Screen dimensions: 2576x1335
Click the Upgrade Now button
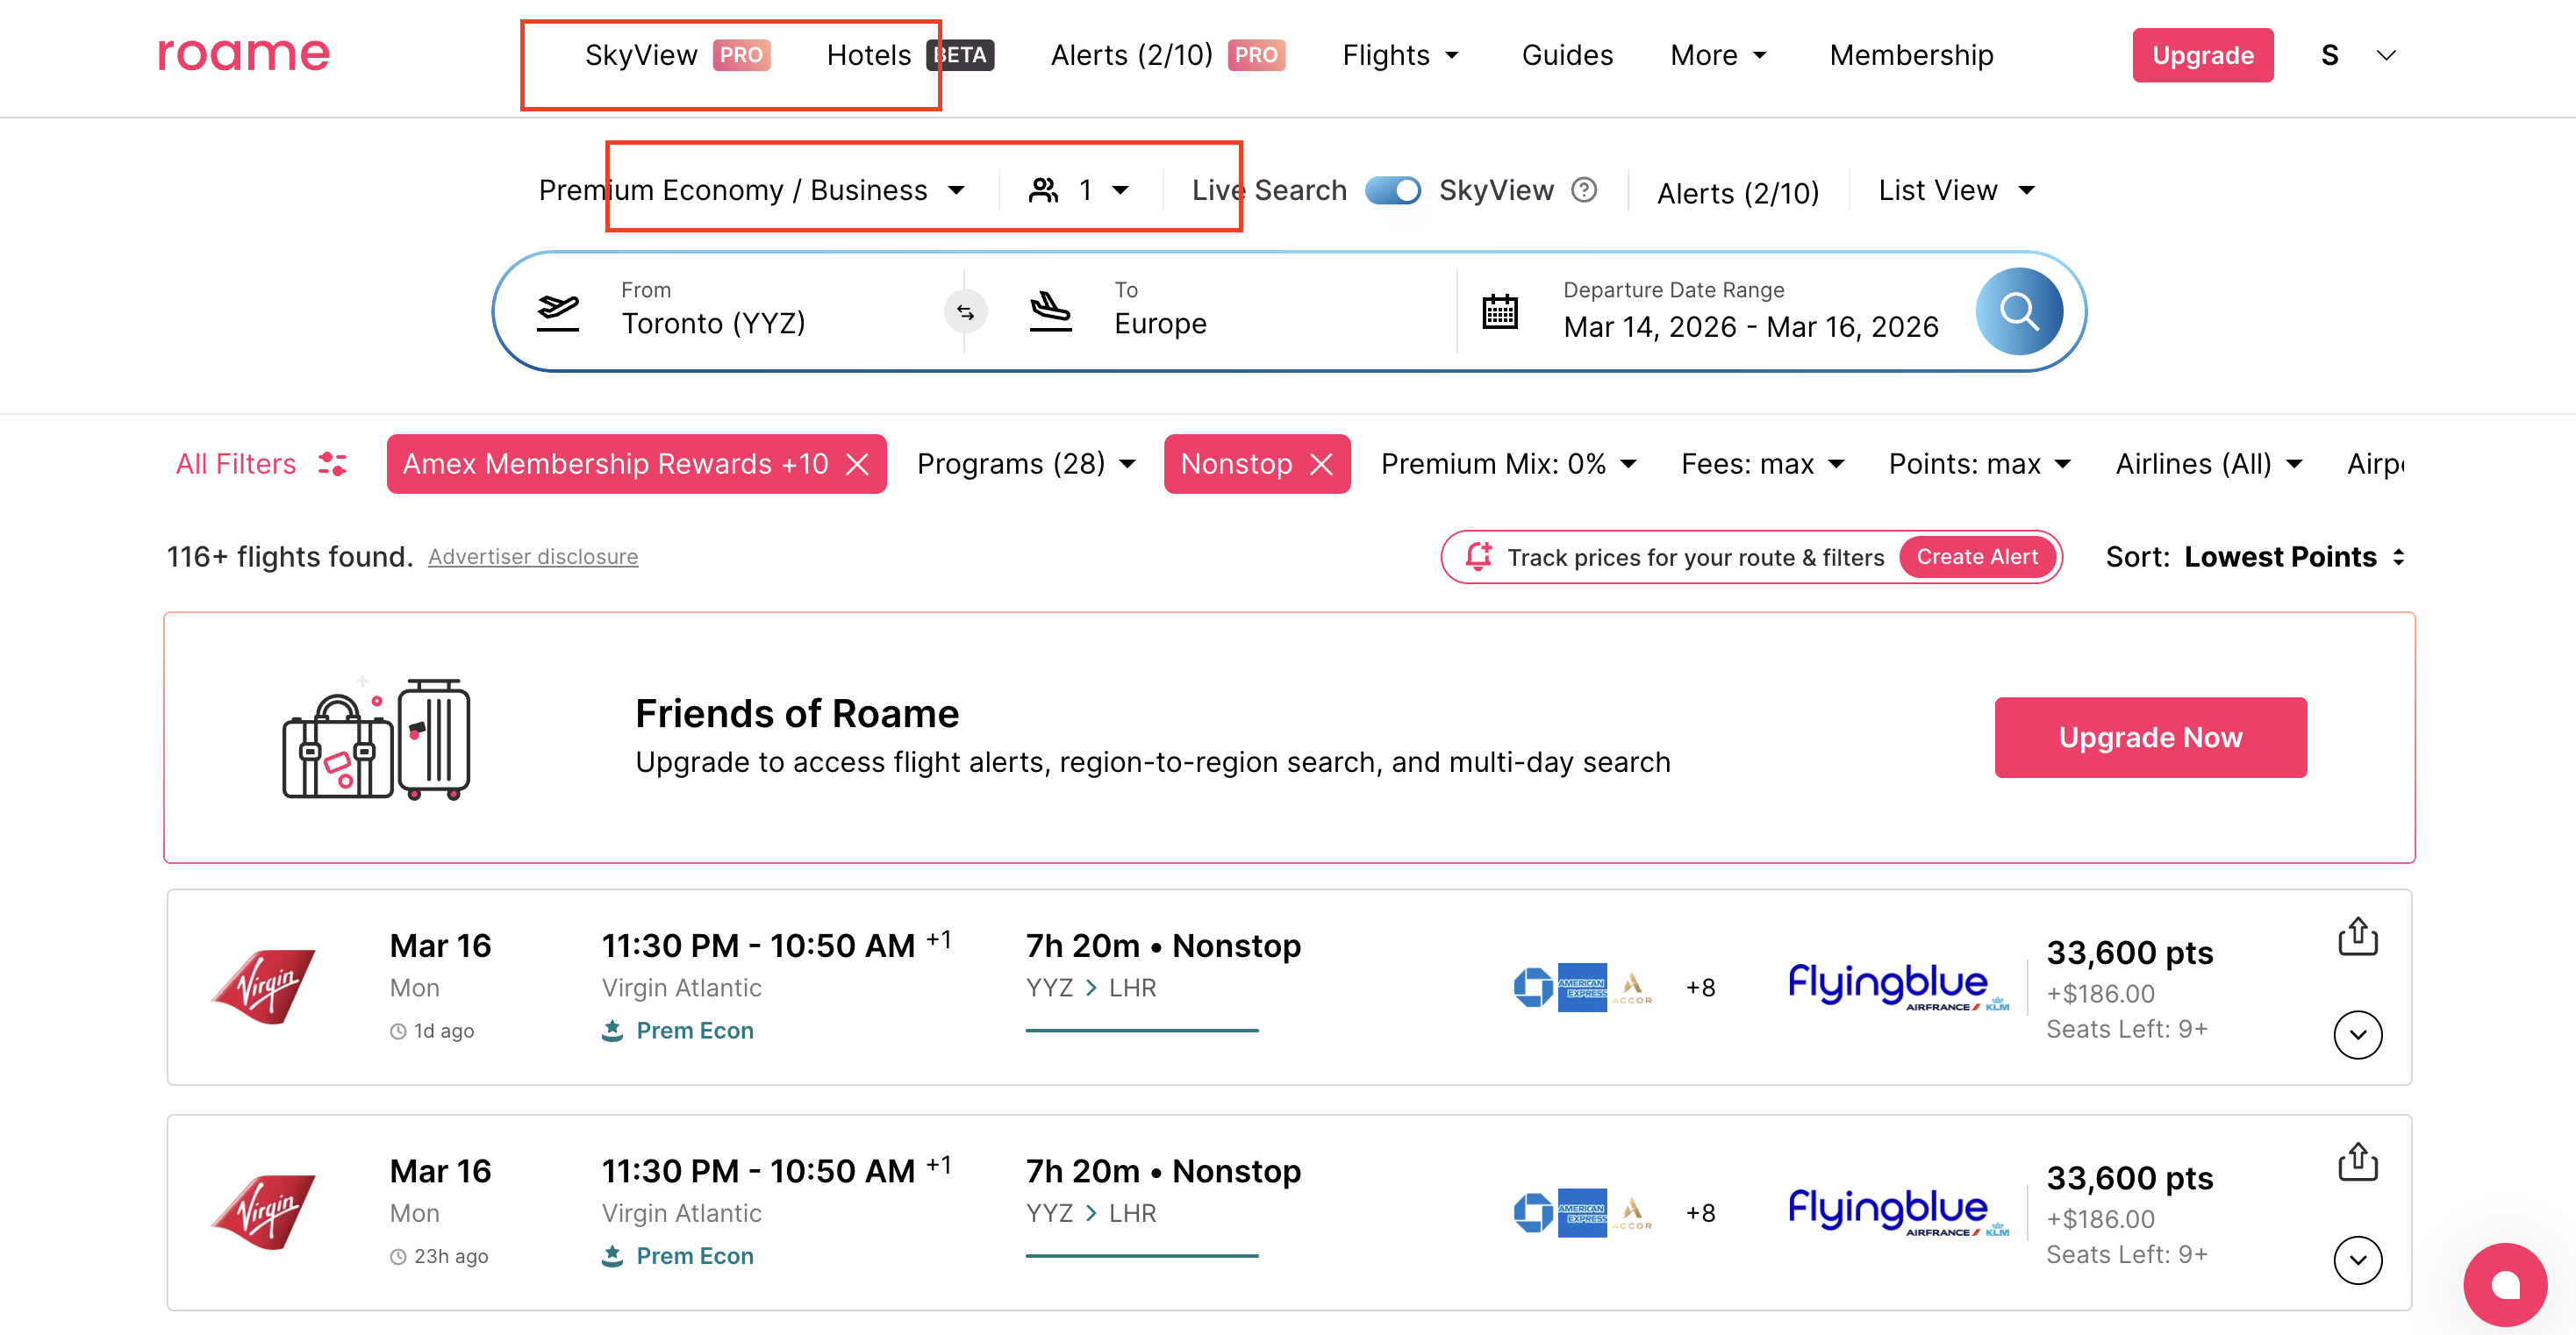[x=2150, y=737]
